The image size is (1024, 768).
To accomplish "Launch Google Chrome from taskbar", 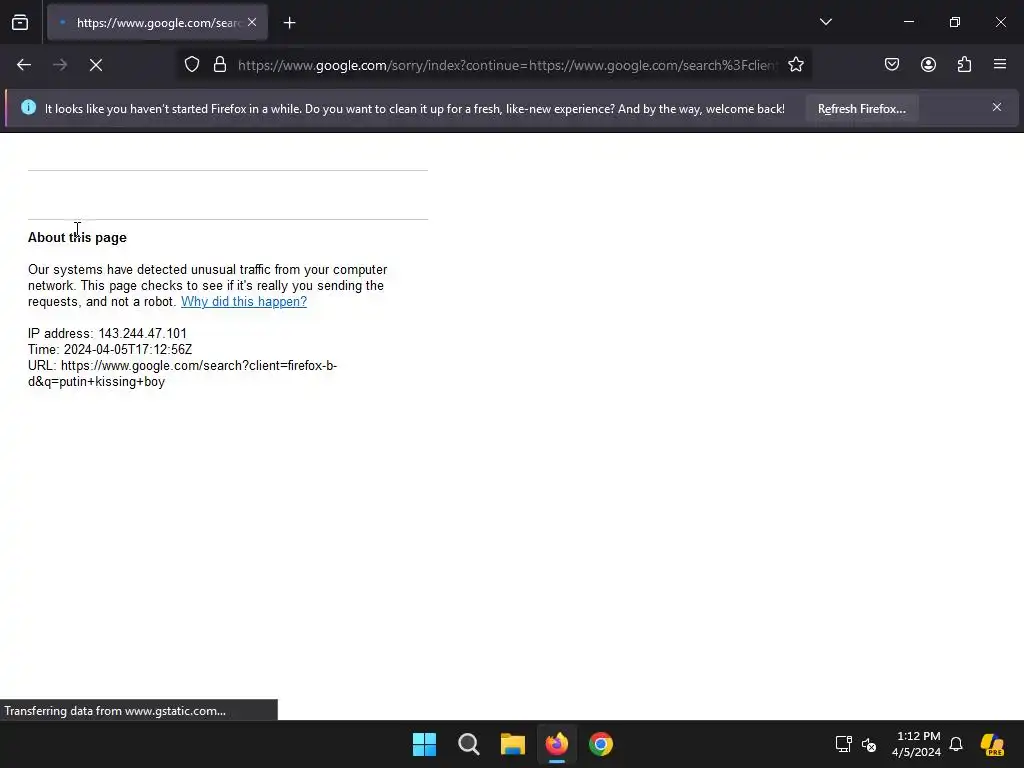I will click(x=601, y=744).
